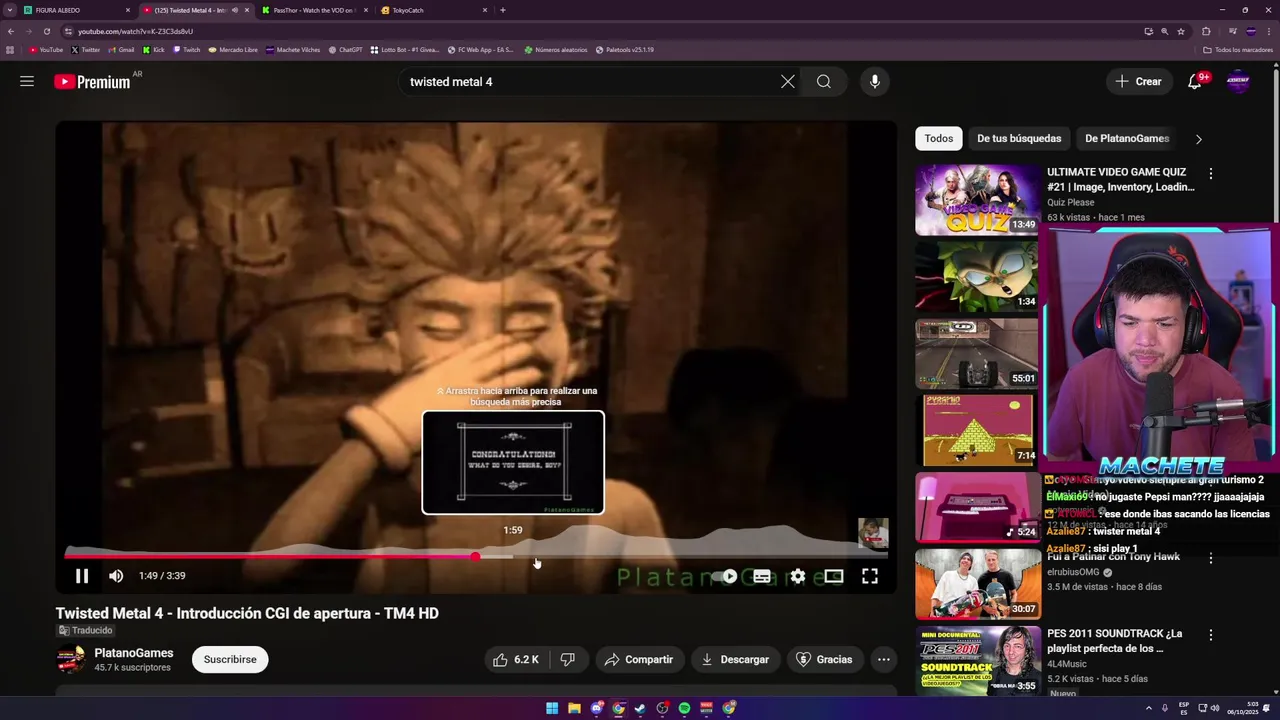Select the De tus búsquedas chip
The width and height of the screenshot is (1280, 720).
(x=1019, y=139)
